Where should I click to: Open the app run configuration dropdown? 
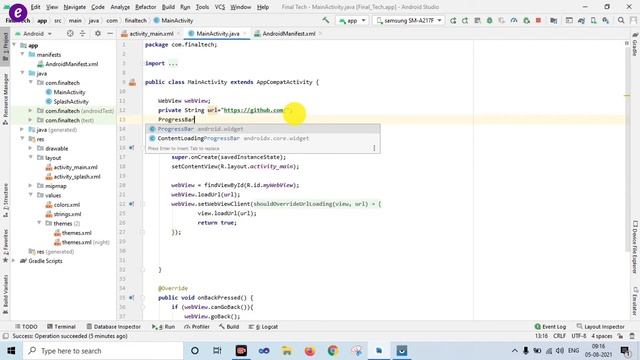point(352,20)
